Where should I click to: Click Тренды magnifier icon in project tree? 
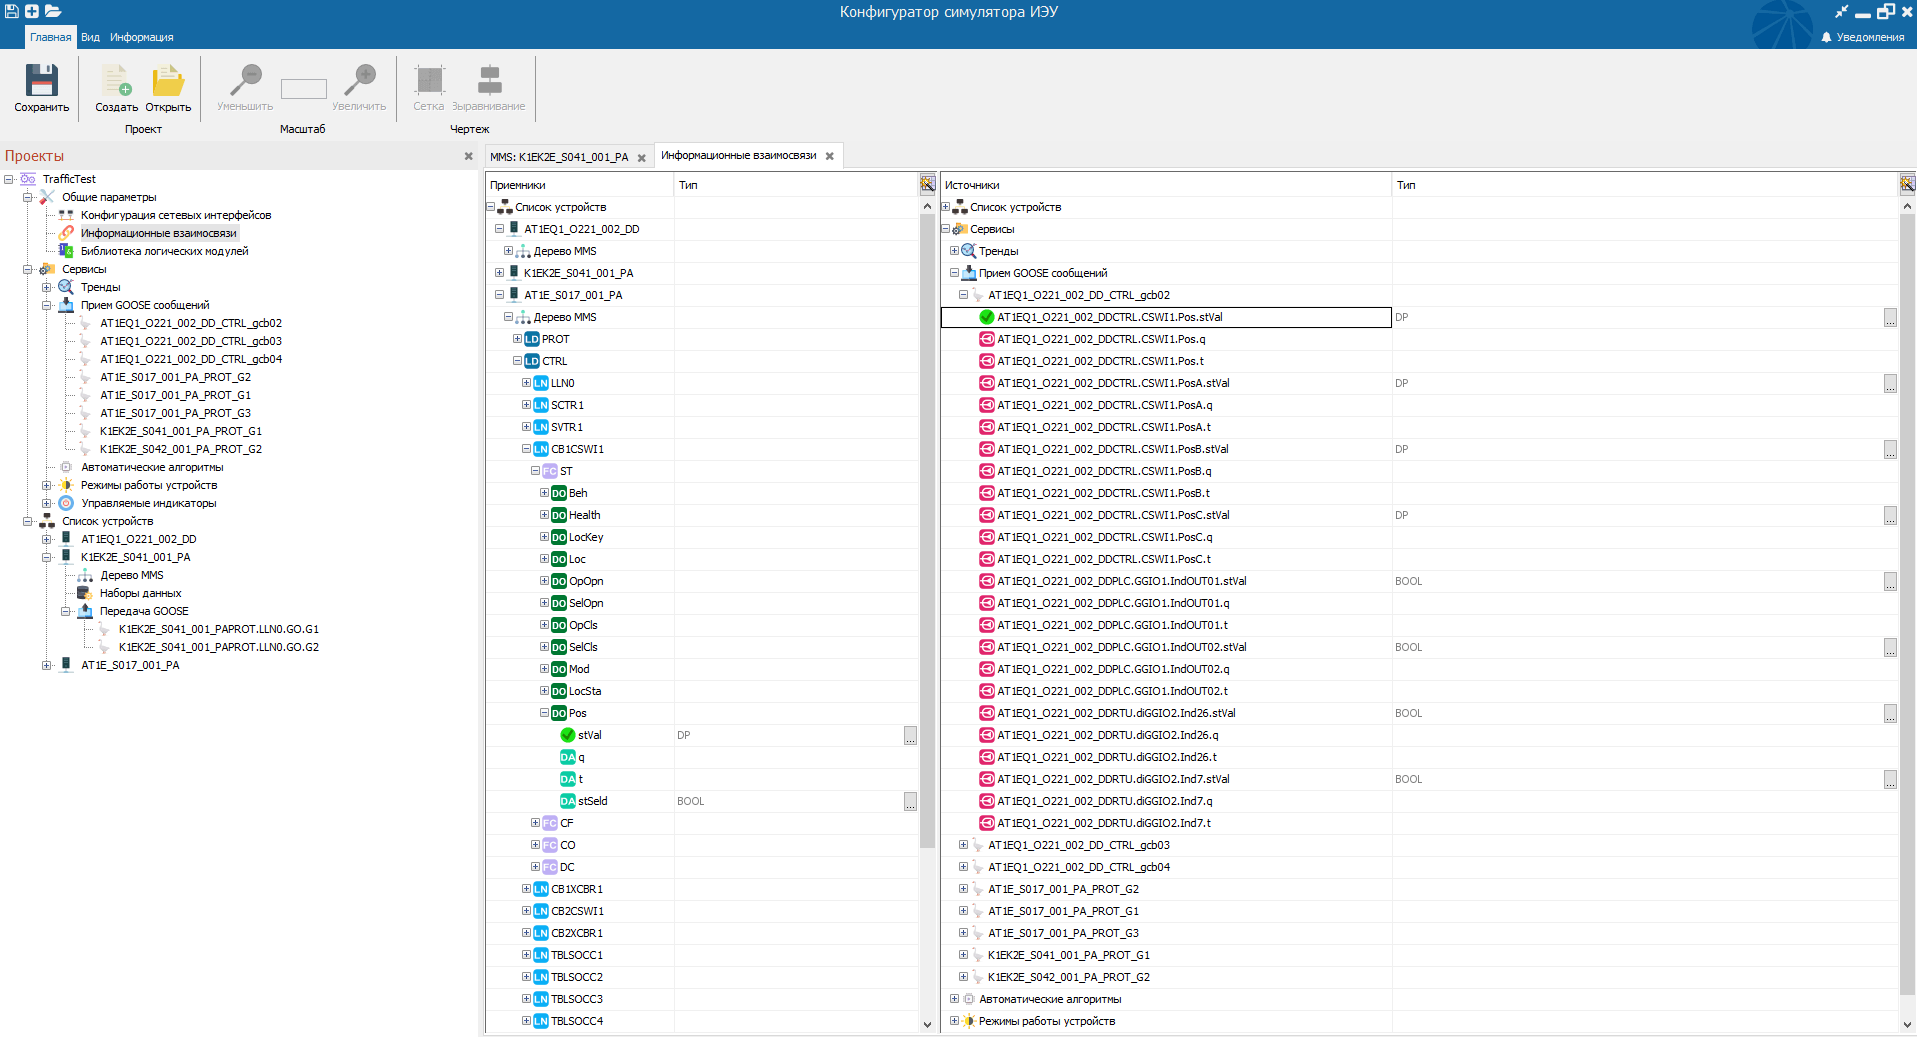tap(66, 287)
